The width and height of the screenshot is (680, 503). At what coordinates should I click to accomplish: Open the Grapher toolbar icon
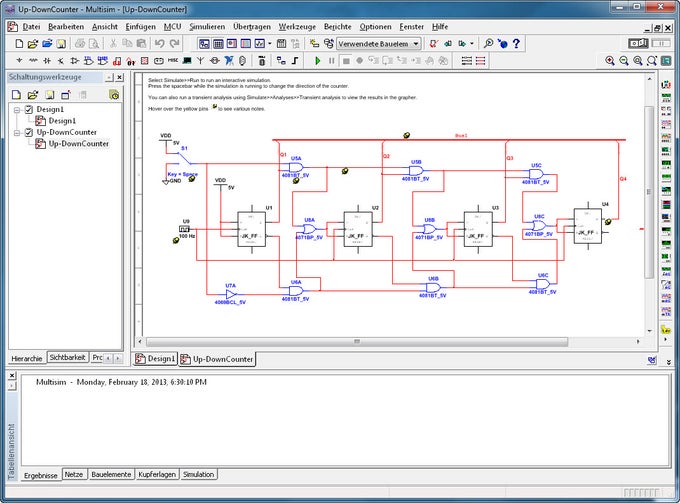click(259, 43)
